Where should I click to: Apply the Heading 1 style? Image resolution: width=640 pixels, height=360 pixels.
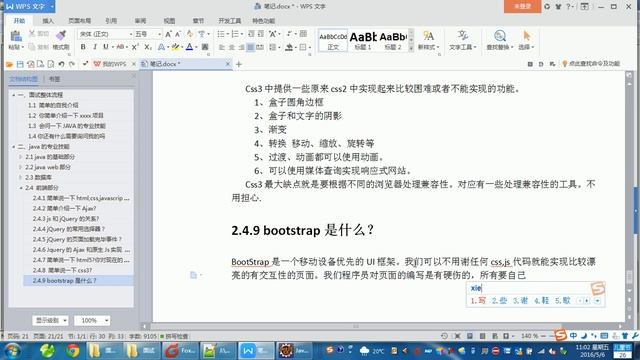(x=363, y=40)
